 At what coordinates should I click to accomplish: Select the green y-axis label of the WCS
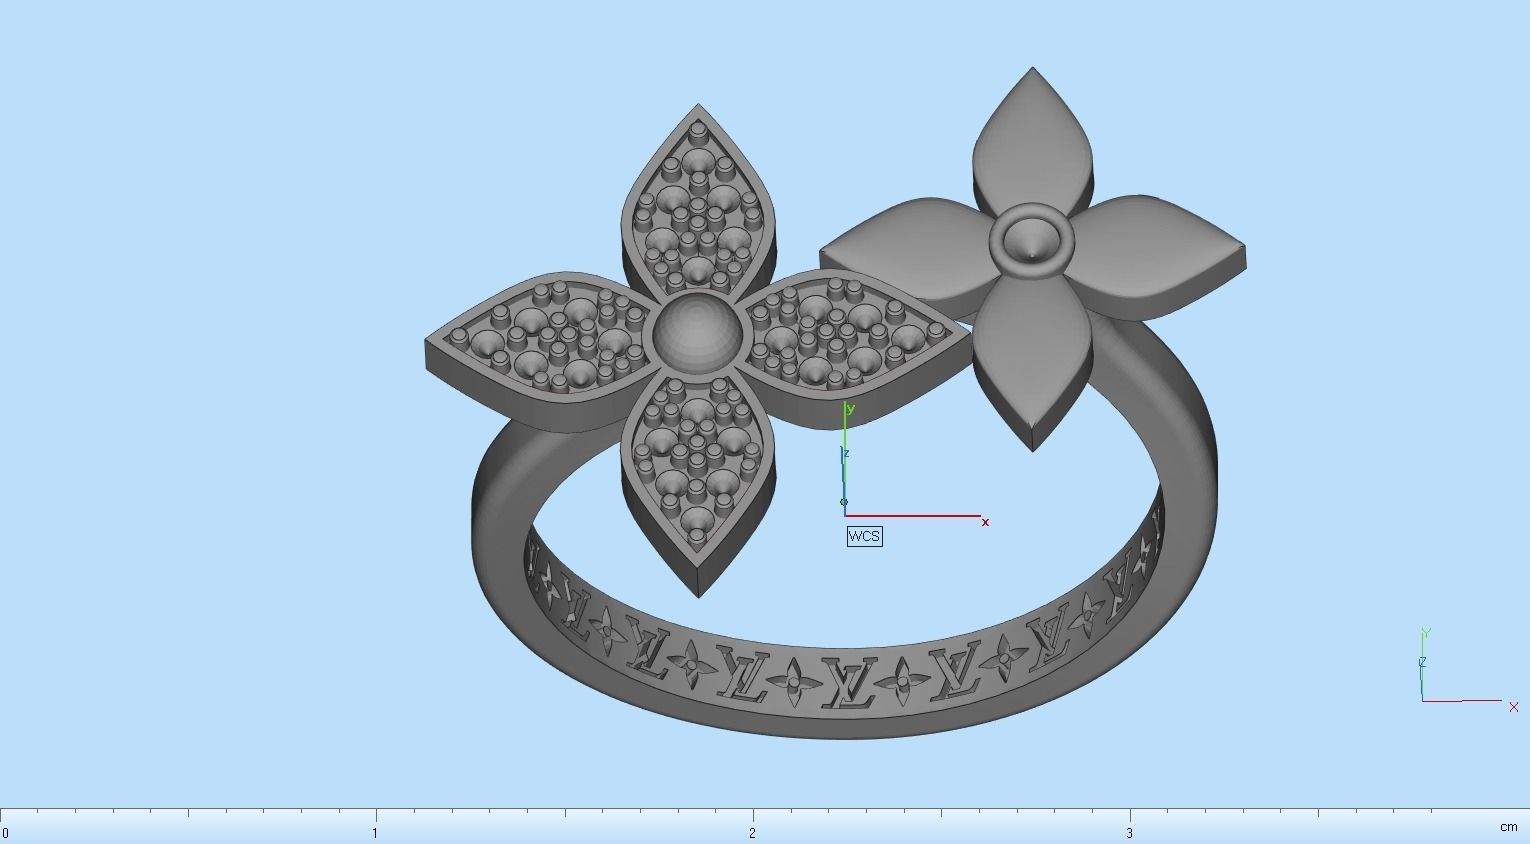[850, 408]
